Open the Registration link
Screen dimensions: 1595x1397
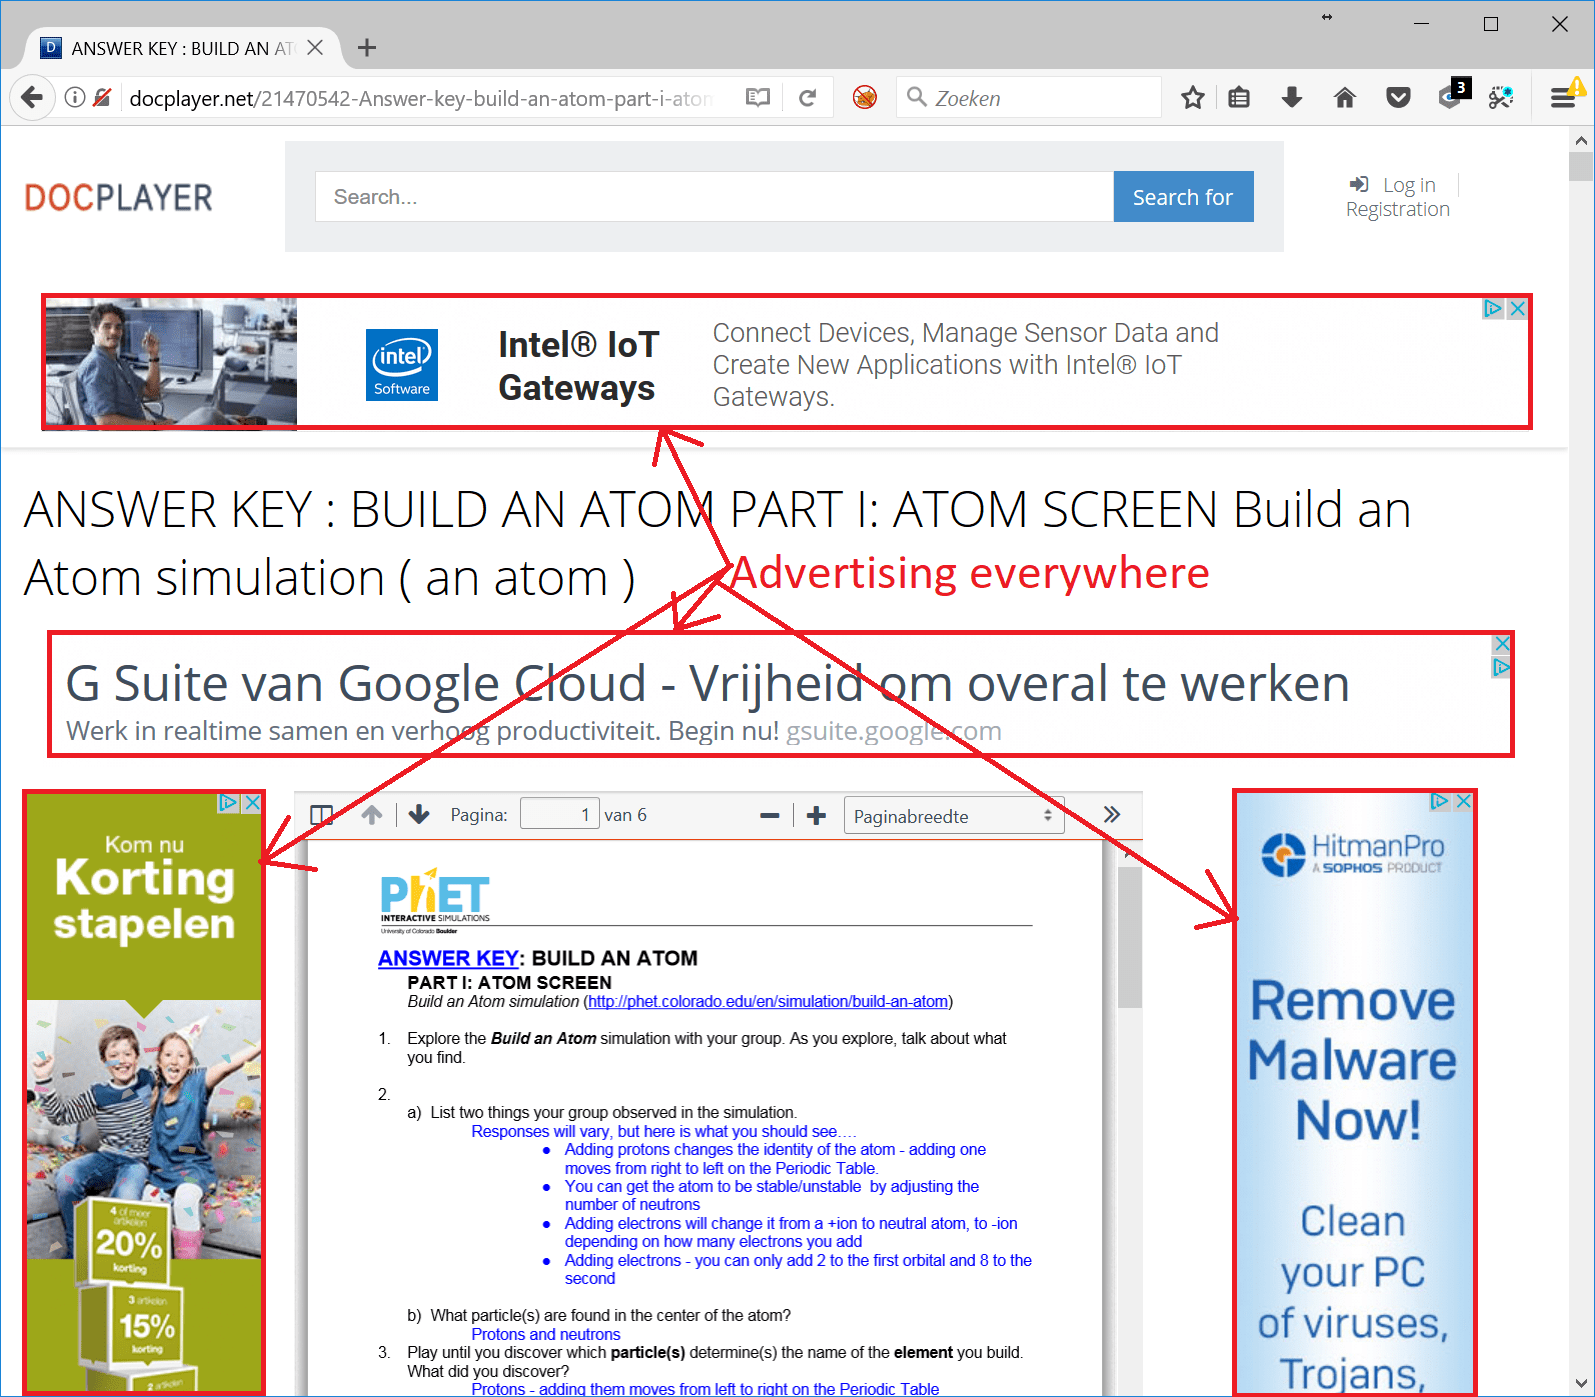[x=1397, y=209]
